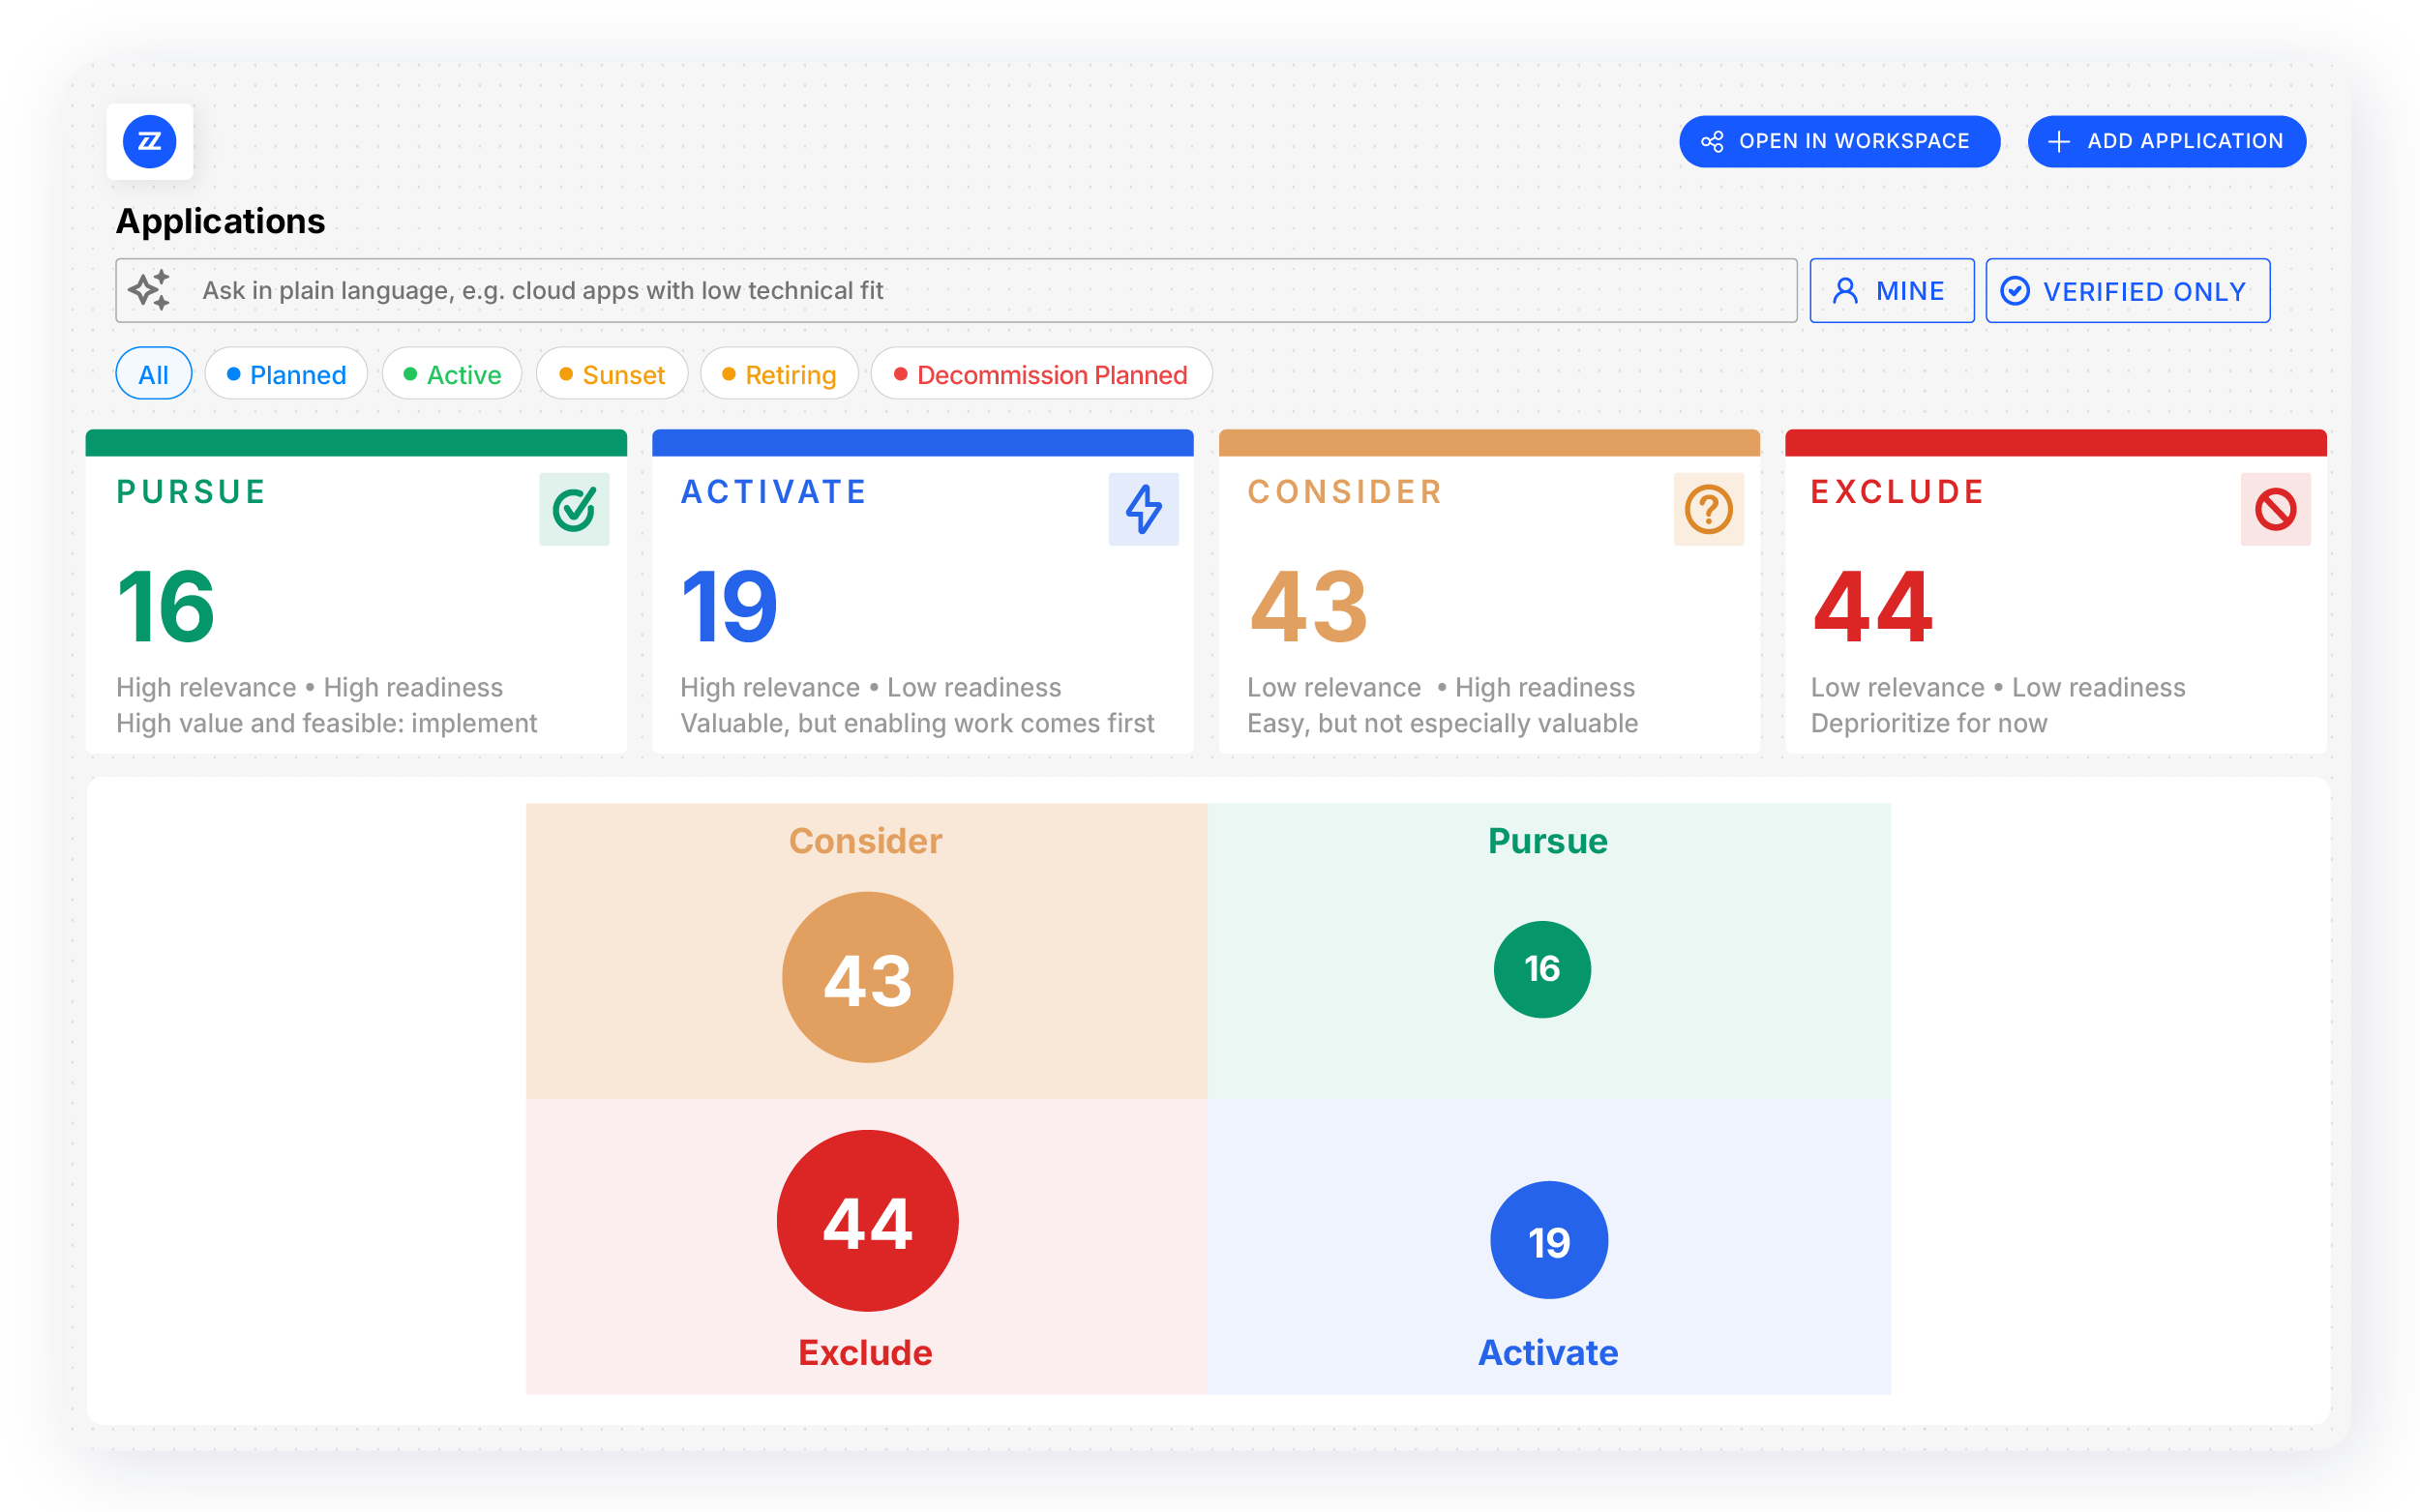Focus the plain language search field

coord(956,291)
